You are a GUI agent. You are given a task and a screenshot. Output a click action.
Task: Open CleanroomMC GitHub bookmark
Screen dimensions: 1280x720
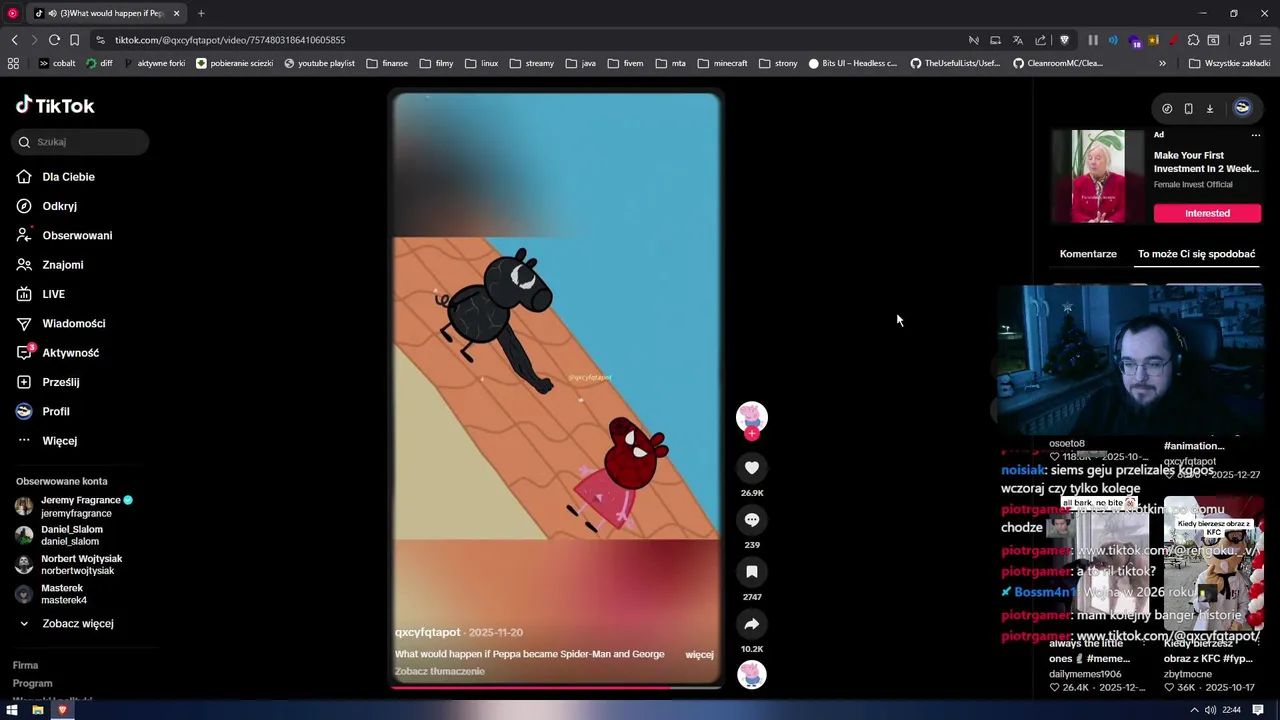click(1058, 63)
